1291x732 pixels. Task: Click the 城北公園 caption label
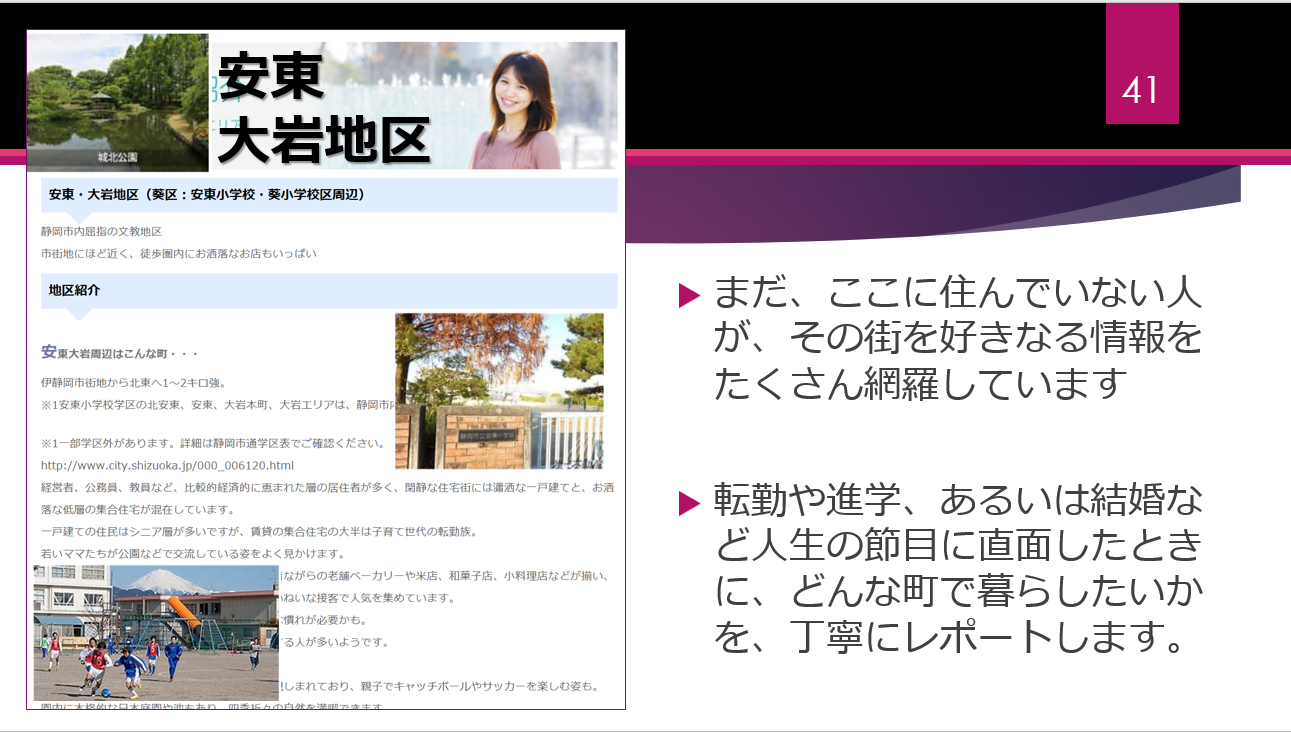coord(117,158)
